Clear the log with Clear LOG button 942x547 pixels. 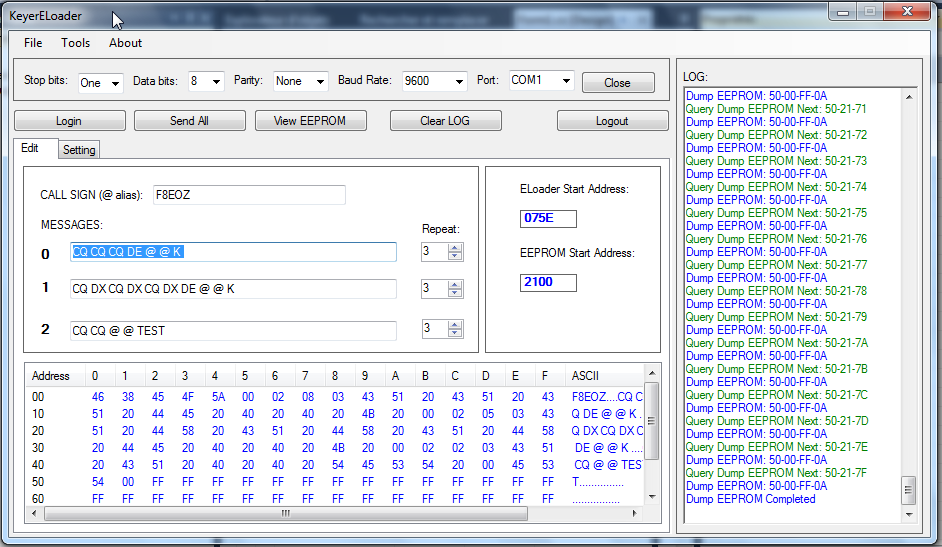pyautogui.click(x=445, y=121)
